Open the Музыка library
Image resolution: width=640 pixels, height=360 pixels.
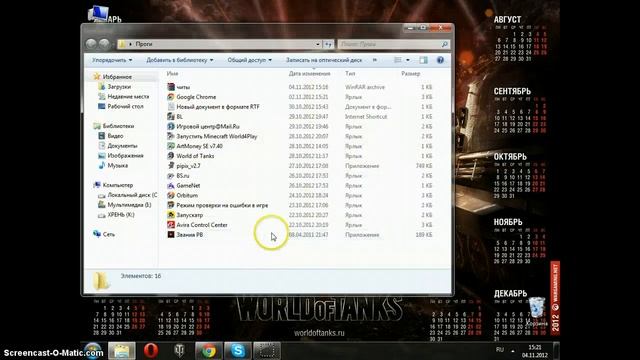[x=118, y=165]
